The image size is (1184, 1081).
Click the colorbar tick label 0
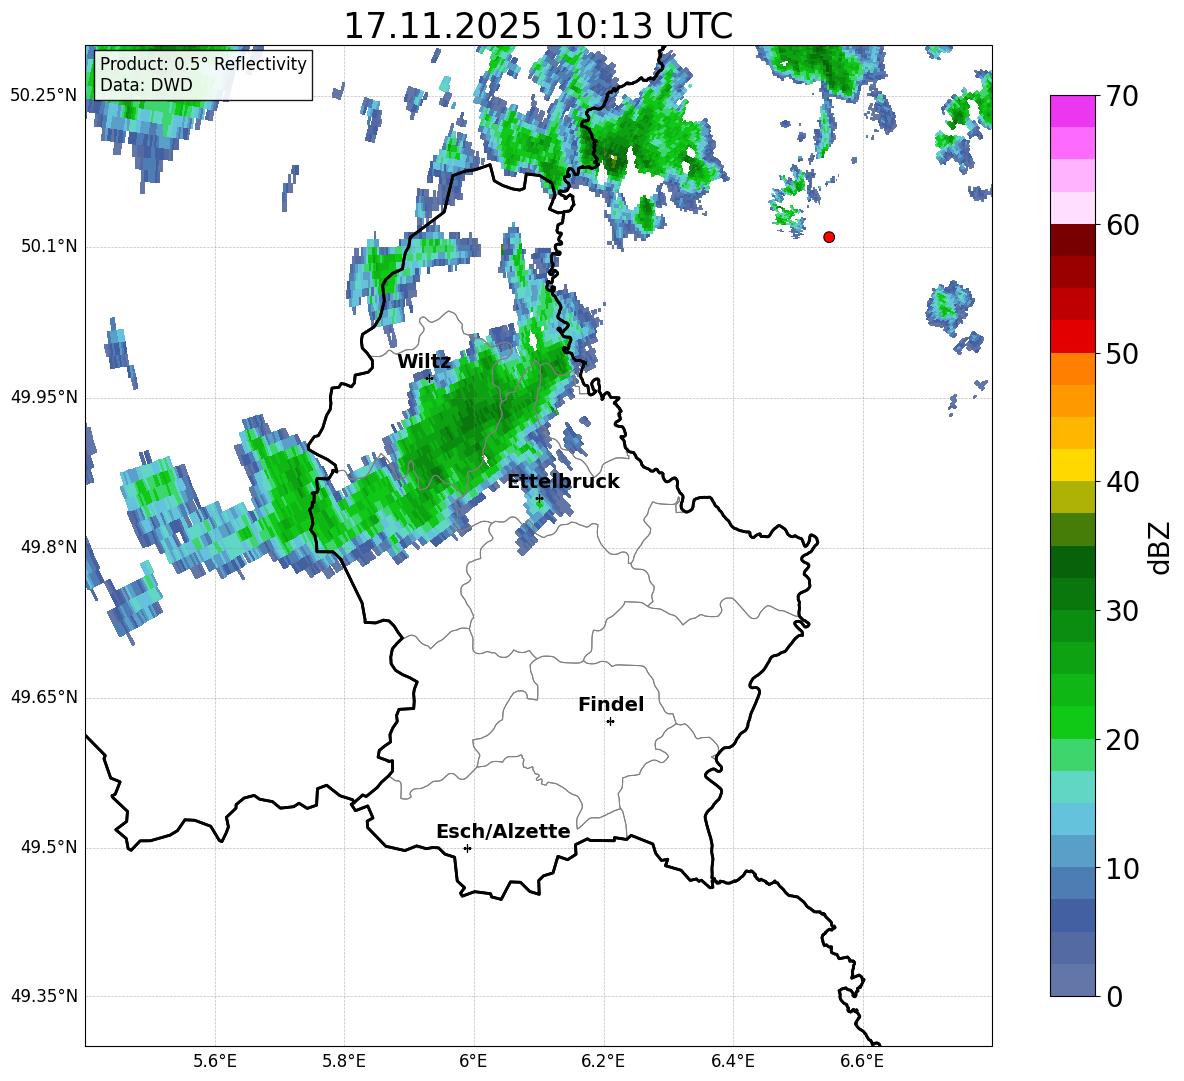point(1114,996)
